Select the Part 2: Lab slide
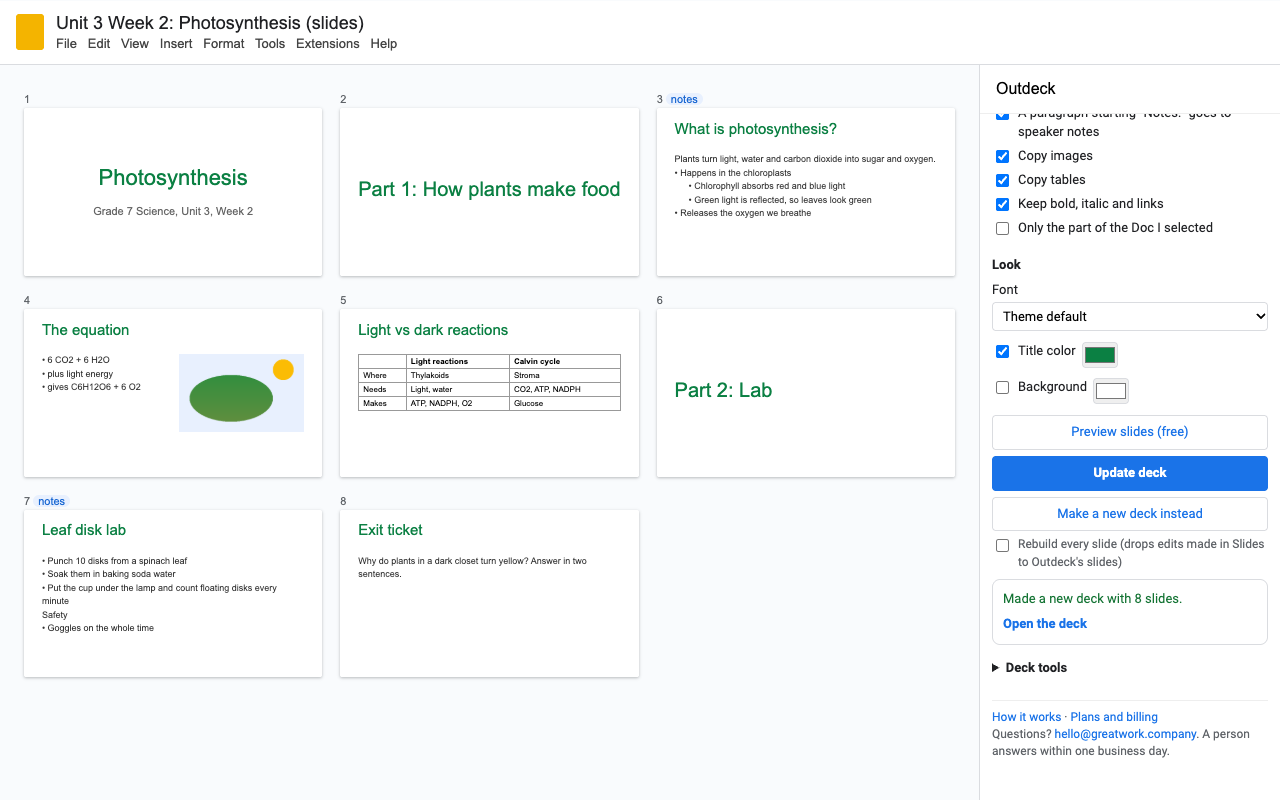Viewport: 1280px width, 800px height. (806, 393)
